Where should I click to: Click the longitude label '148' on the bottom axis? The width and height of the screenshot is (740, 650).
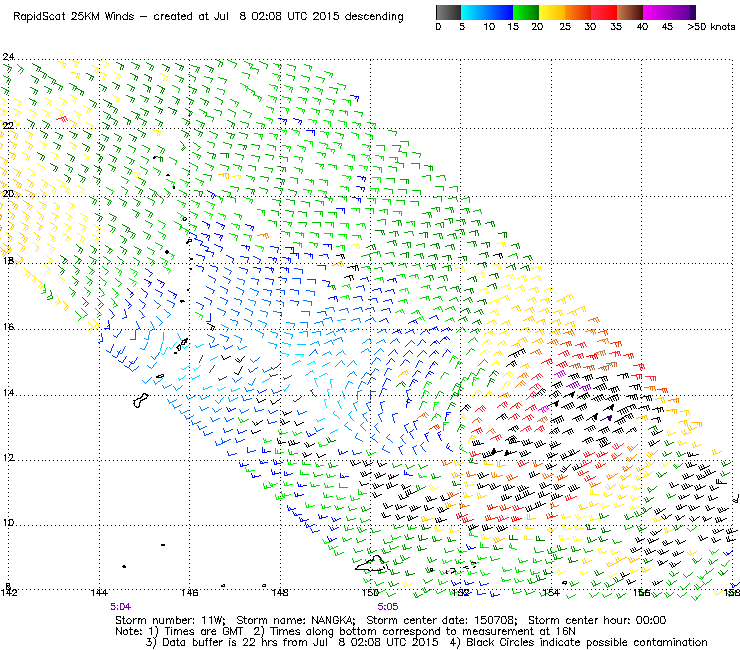click(x=280, y=593)
